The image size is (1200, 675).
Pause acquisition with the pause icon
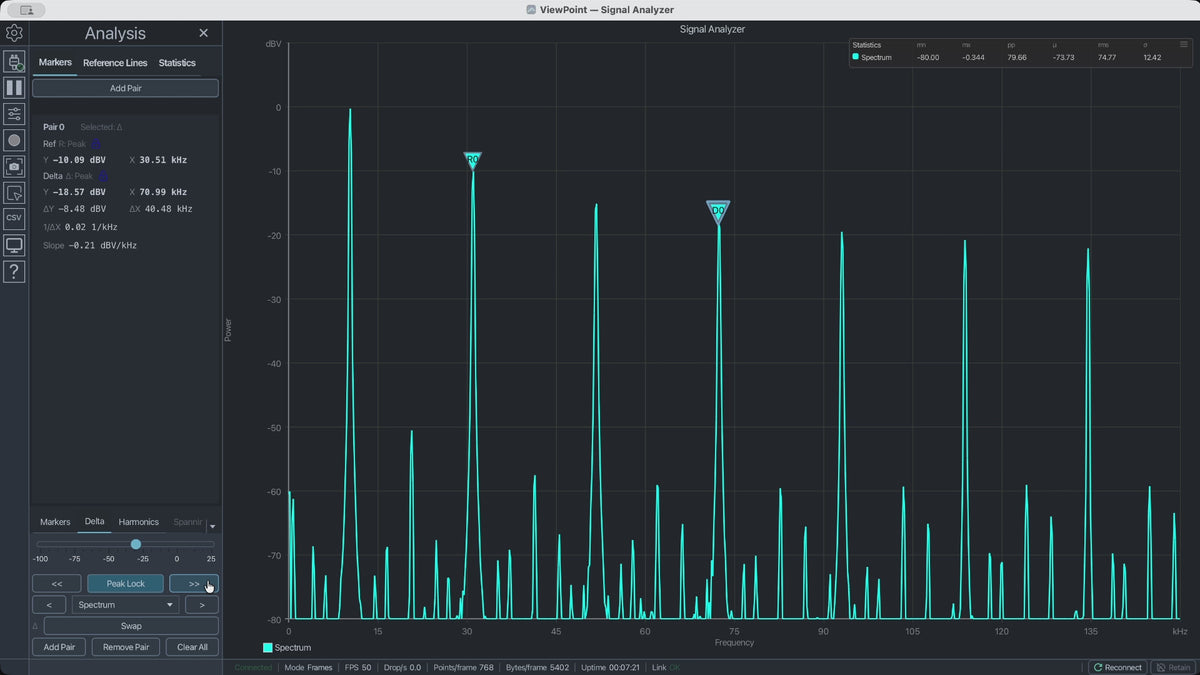pyautogui.click(x=14, y=88)
